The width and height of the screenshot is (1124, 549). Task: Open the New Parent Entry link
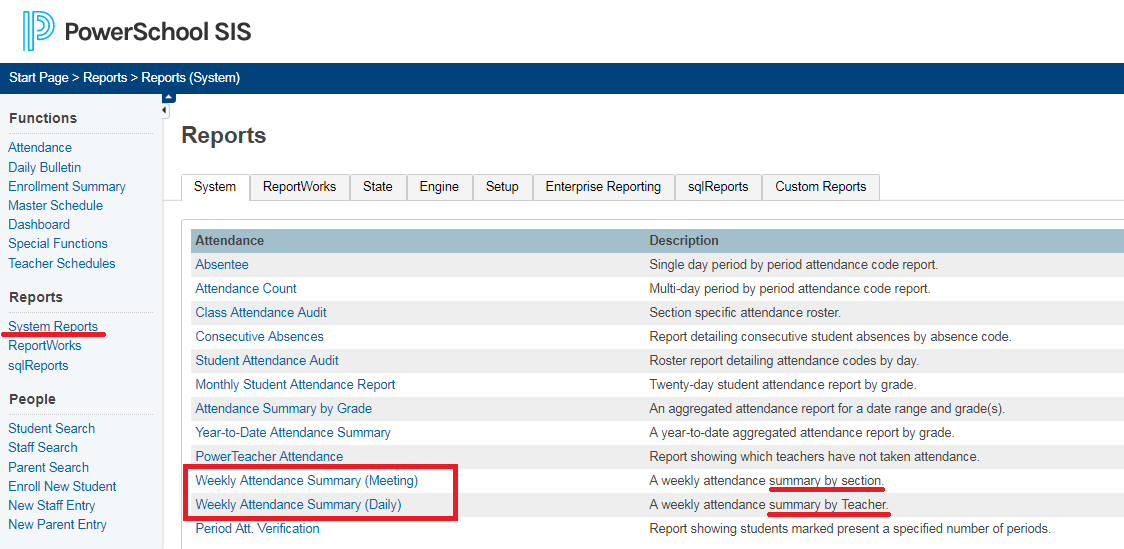pyautogui.click(x=57, y=525)
